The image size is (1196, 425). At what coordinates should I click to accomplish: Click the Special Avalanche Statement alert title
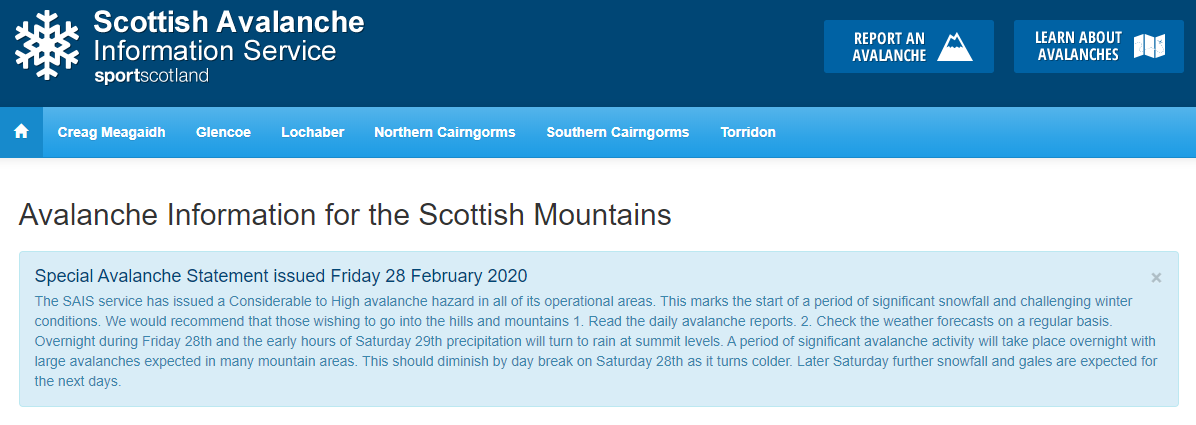[x=280, y=275]
